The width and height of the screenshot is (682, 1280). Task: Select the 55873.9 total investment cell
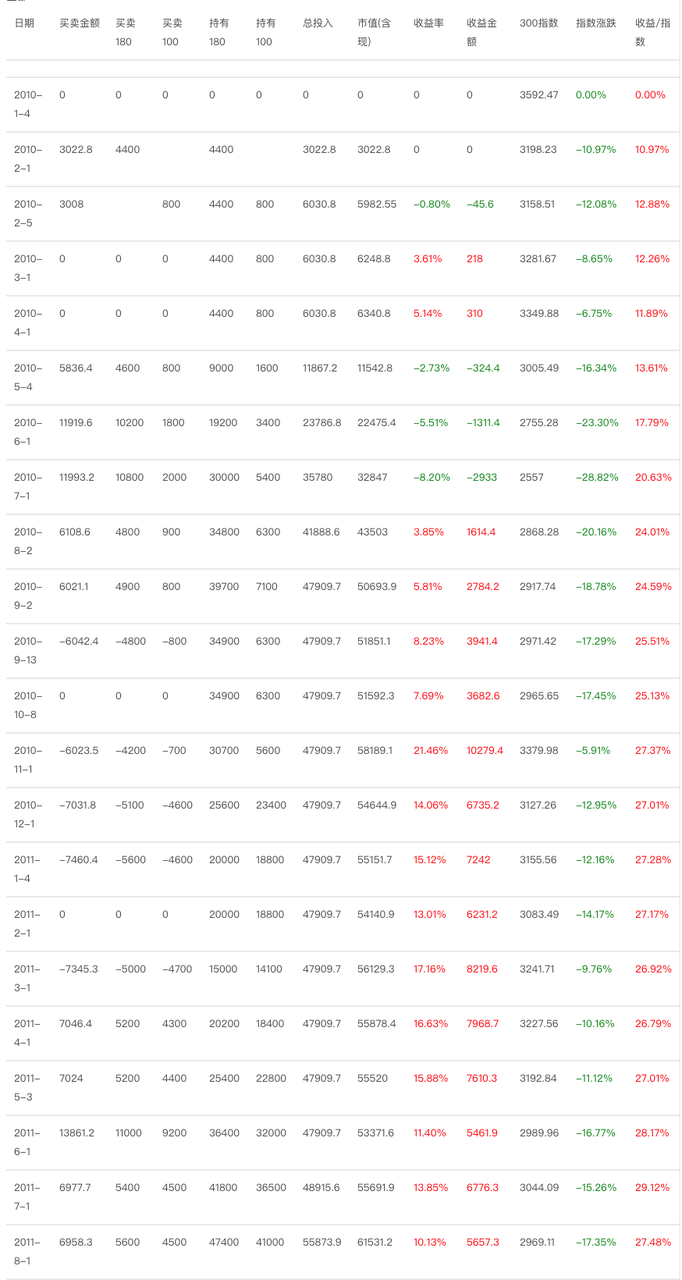[x=321, y=1242]
